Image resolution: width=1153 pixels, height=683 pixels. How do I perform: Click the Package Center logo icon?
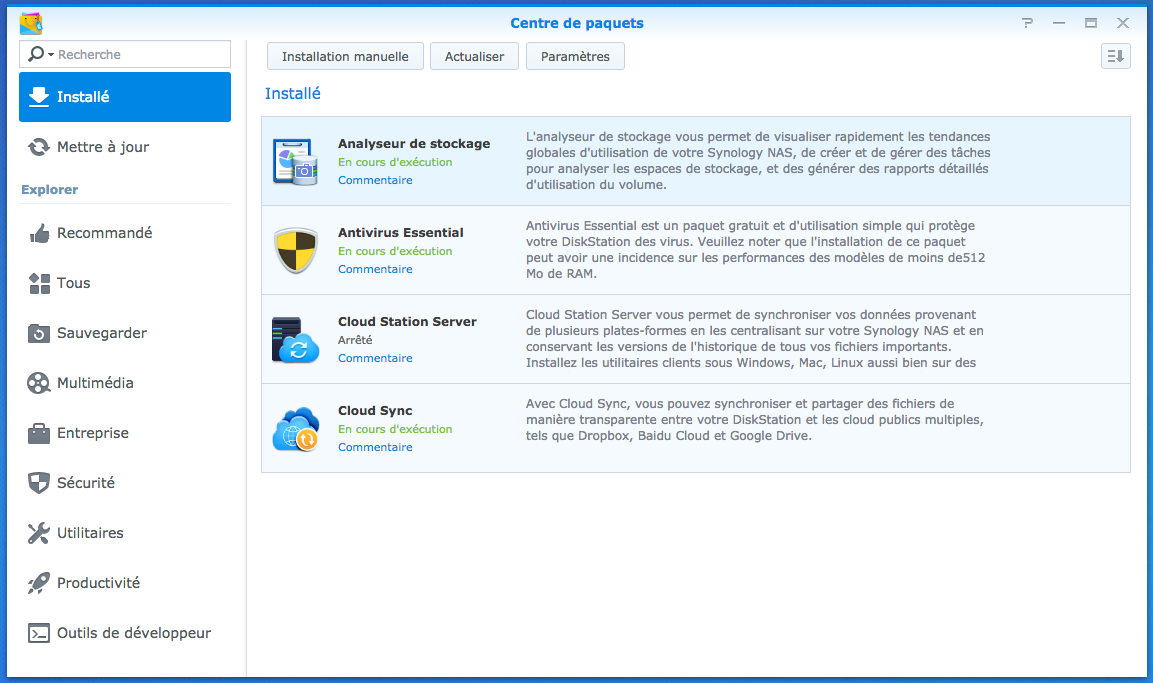coord(31,24)
